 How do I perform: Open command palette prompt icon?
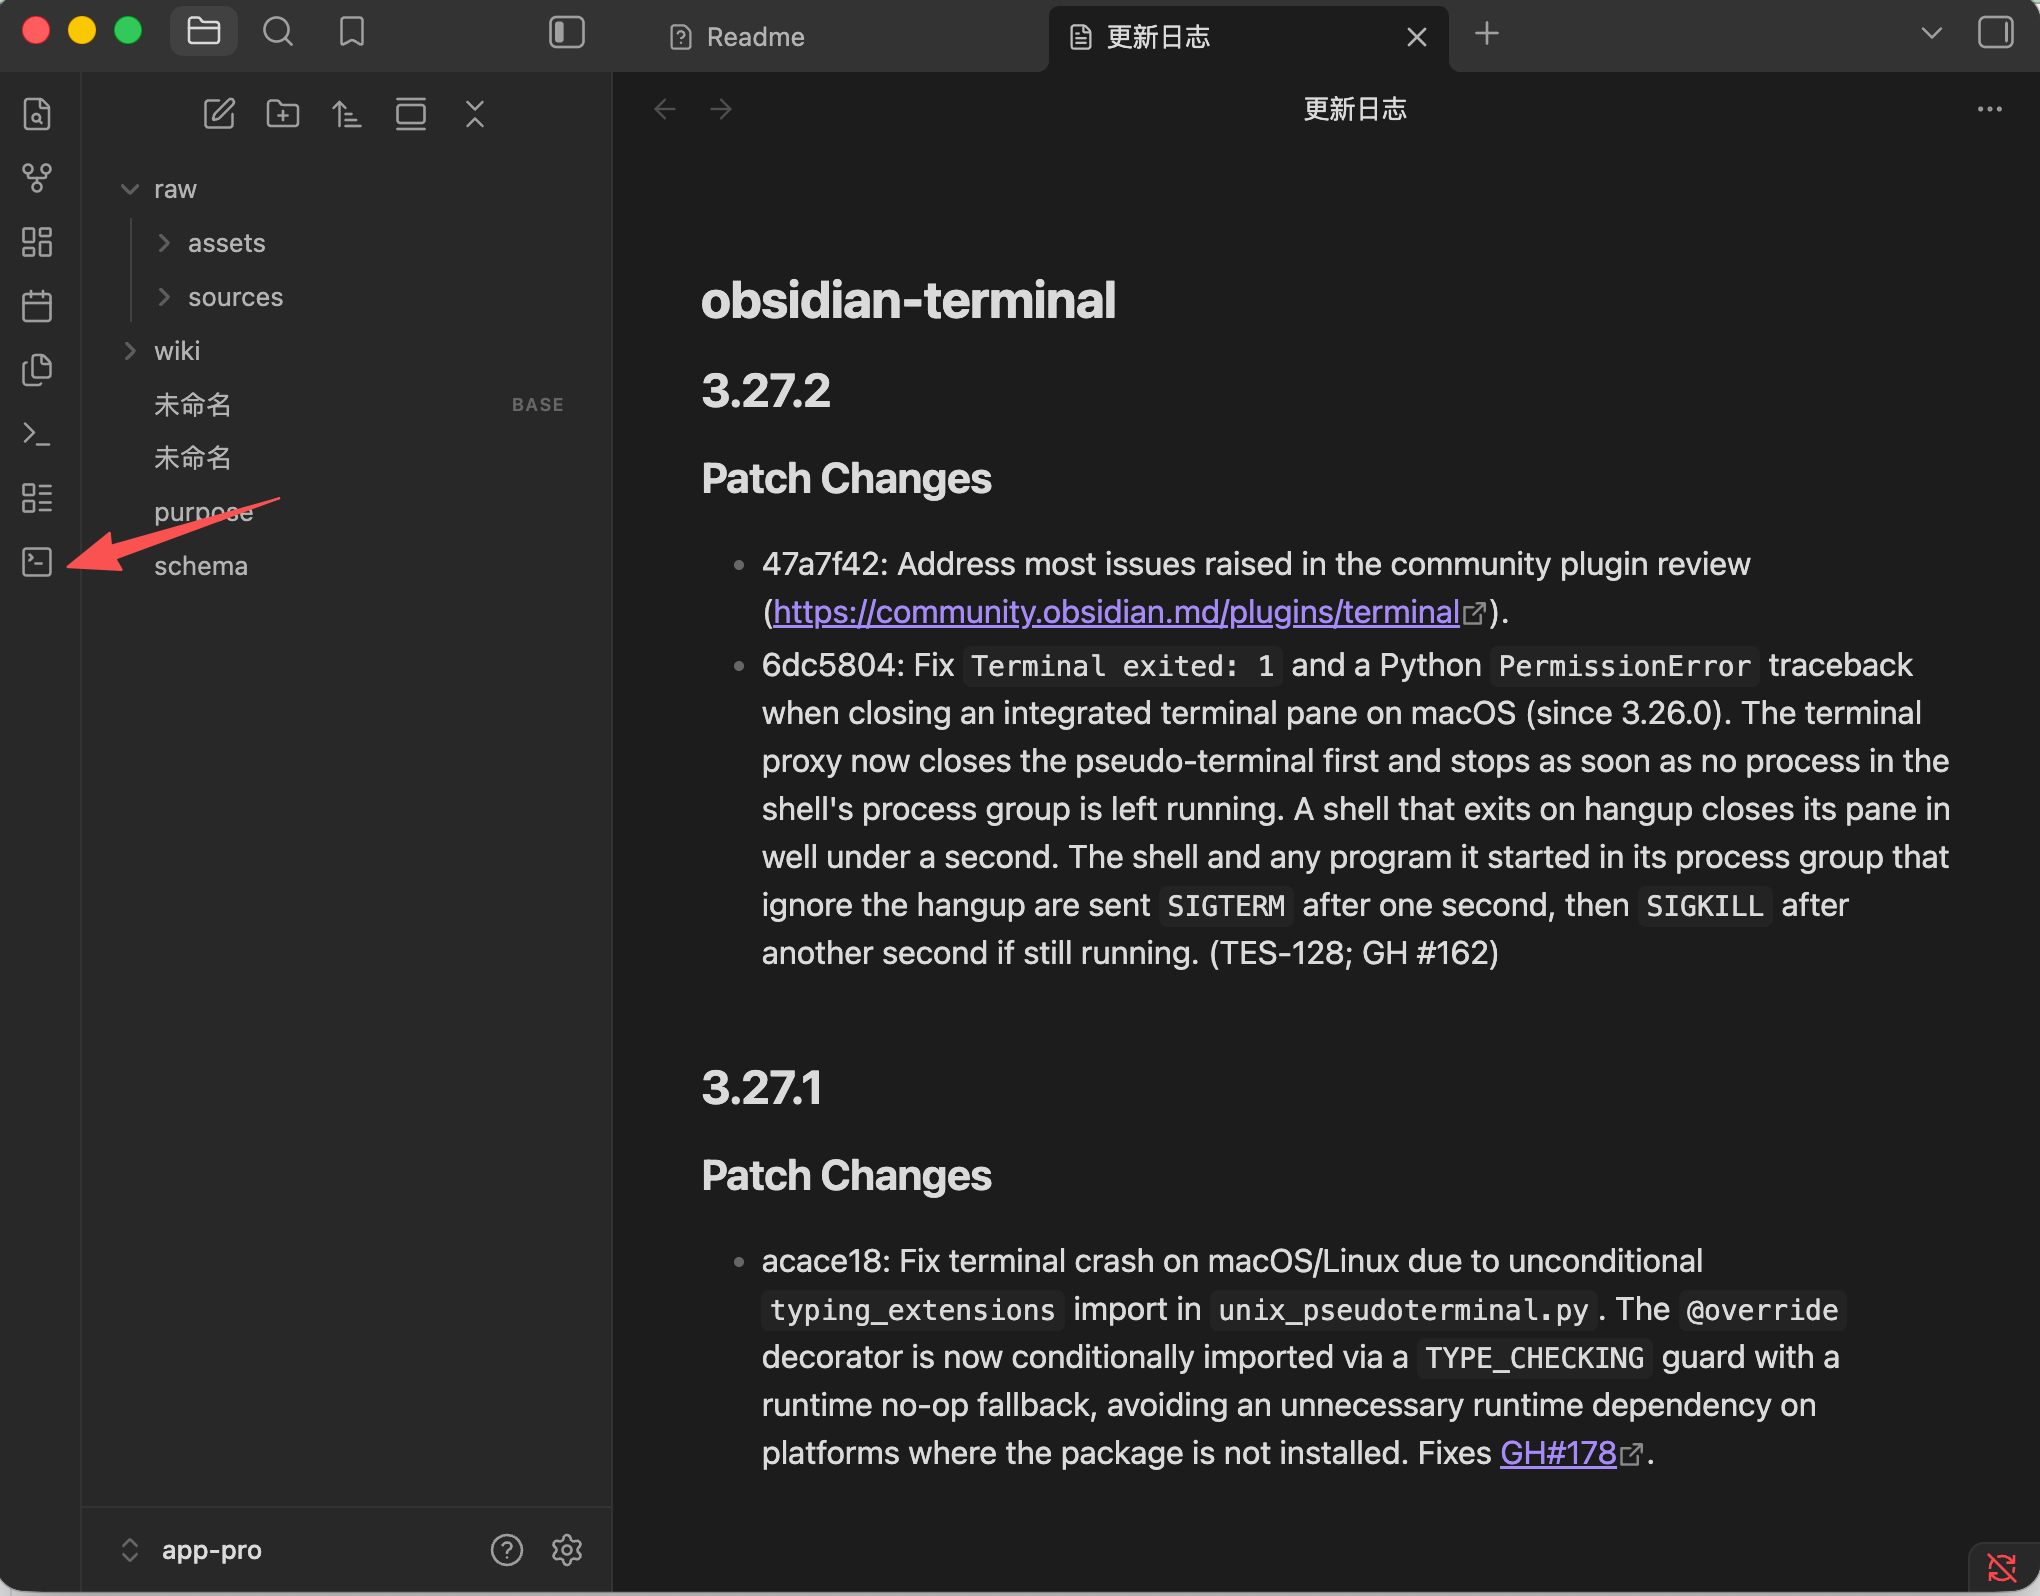pos(37,434)
